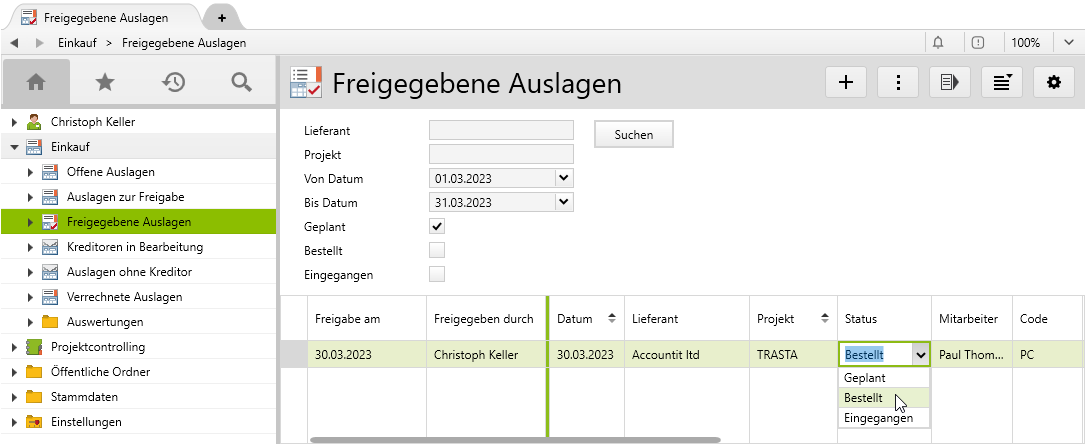Click the plus button to add entry

tap(846, 83)
